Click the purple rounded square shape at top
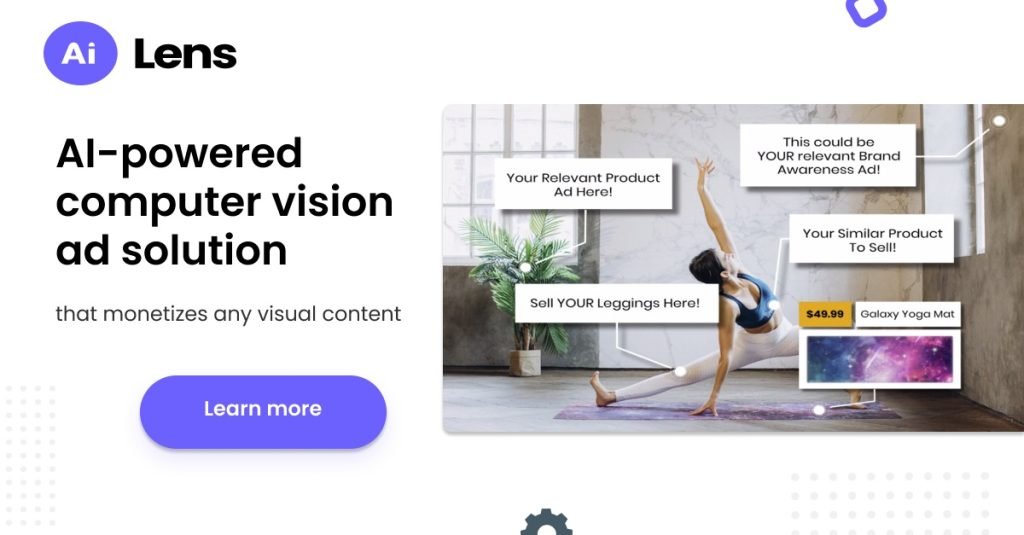 [866, 10]
